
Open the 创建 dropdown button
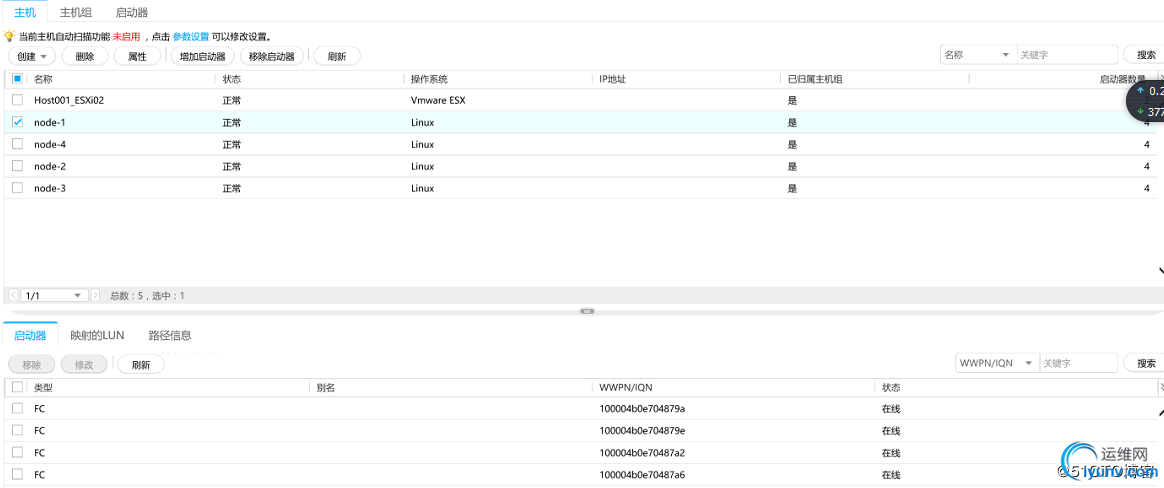pos(32,56)
